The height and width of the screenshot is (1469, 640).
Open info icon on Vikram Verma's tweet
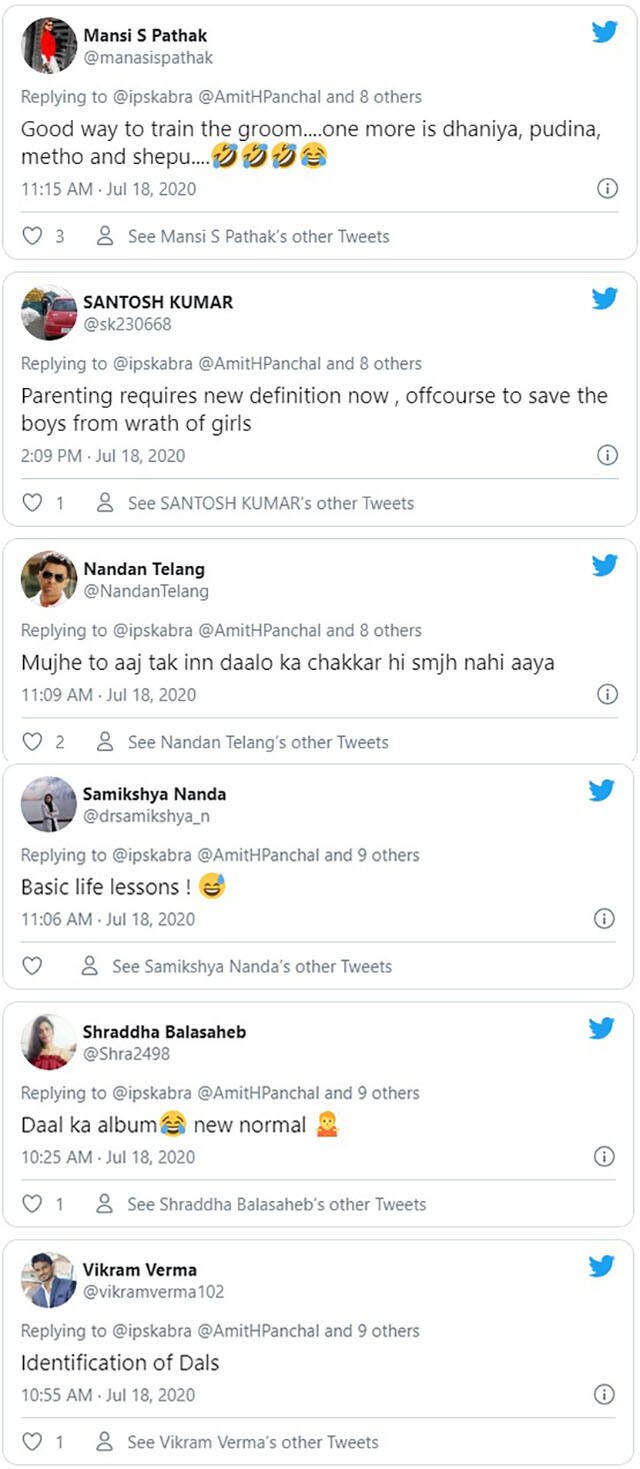604,1394
